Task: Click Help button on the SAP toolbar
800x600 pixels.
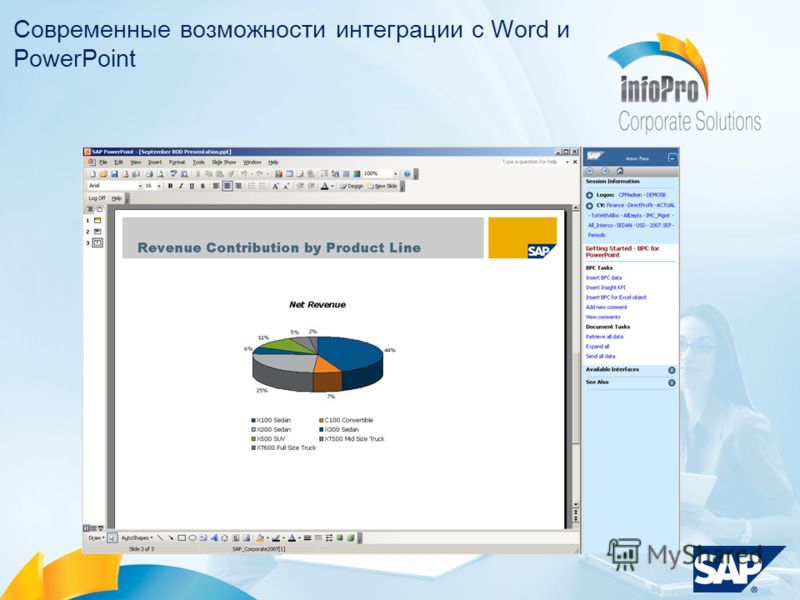Action: click(x=116, y=198)
